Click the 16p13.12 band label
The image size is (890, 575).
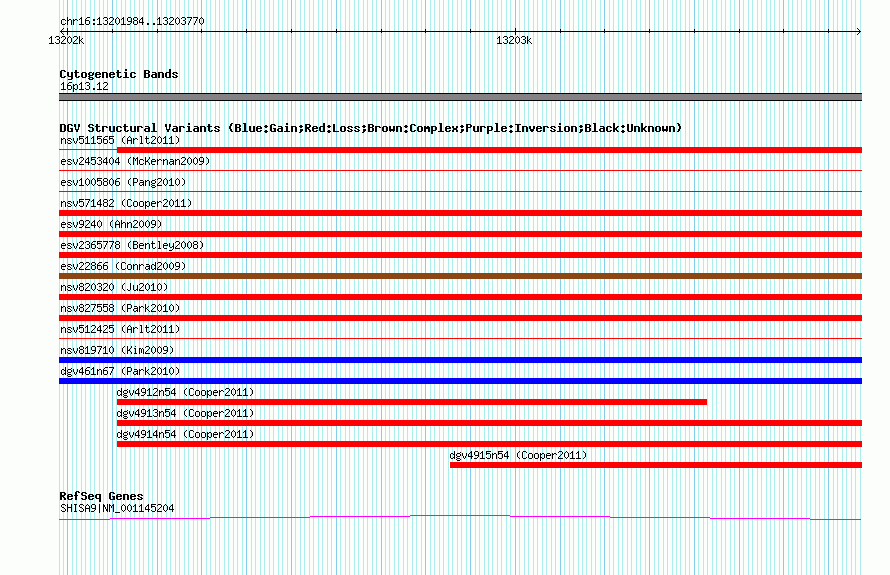pos(84,86)
